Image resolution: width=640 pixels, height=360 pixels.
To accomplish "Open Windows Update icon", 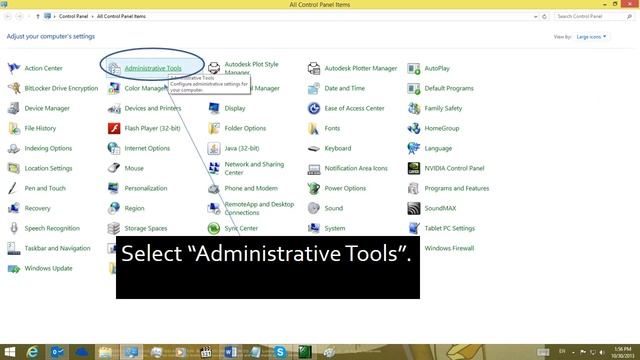I will [14, 268].
